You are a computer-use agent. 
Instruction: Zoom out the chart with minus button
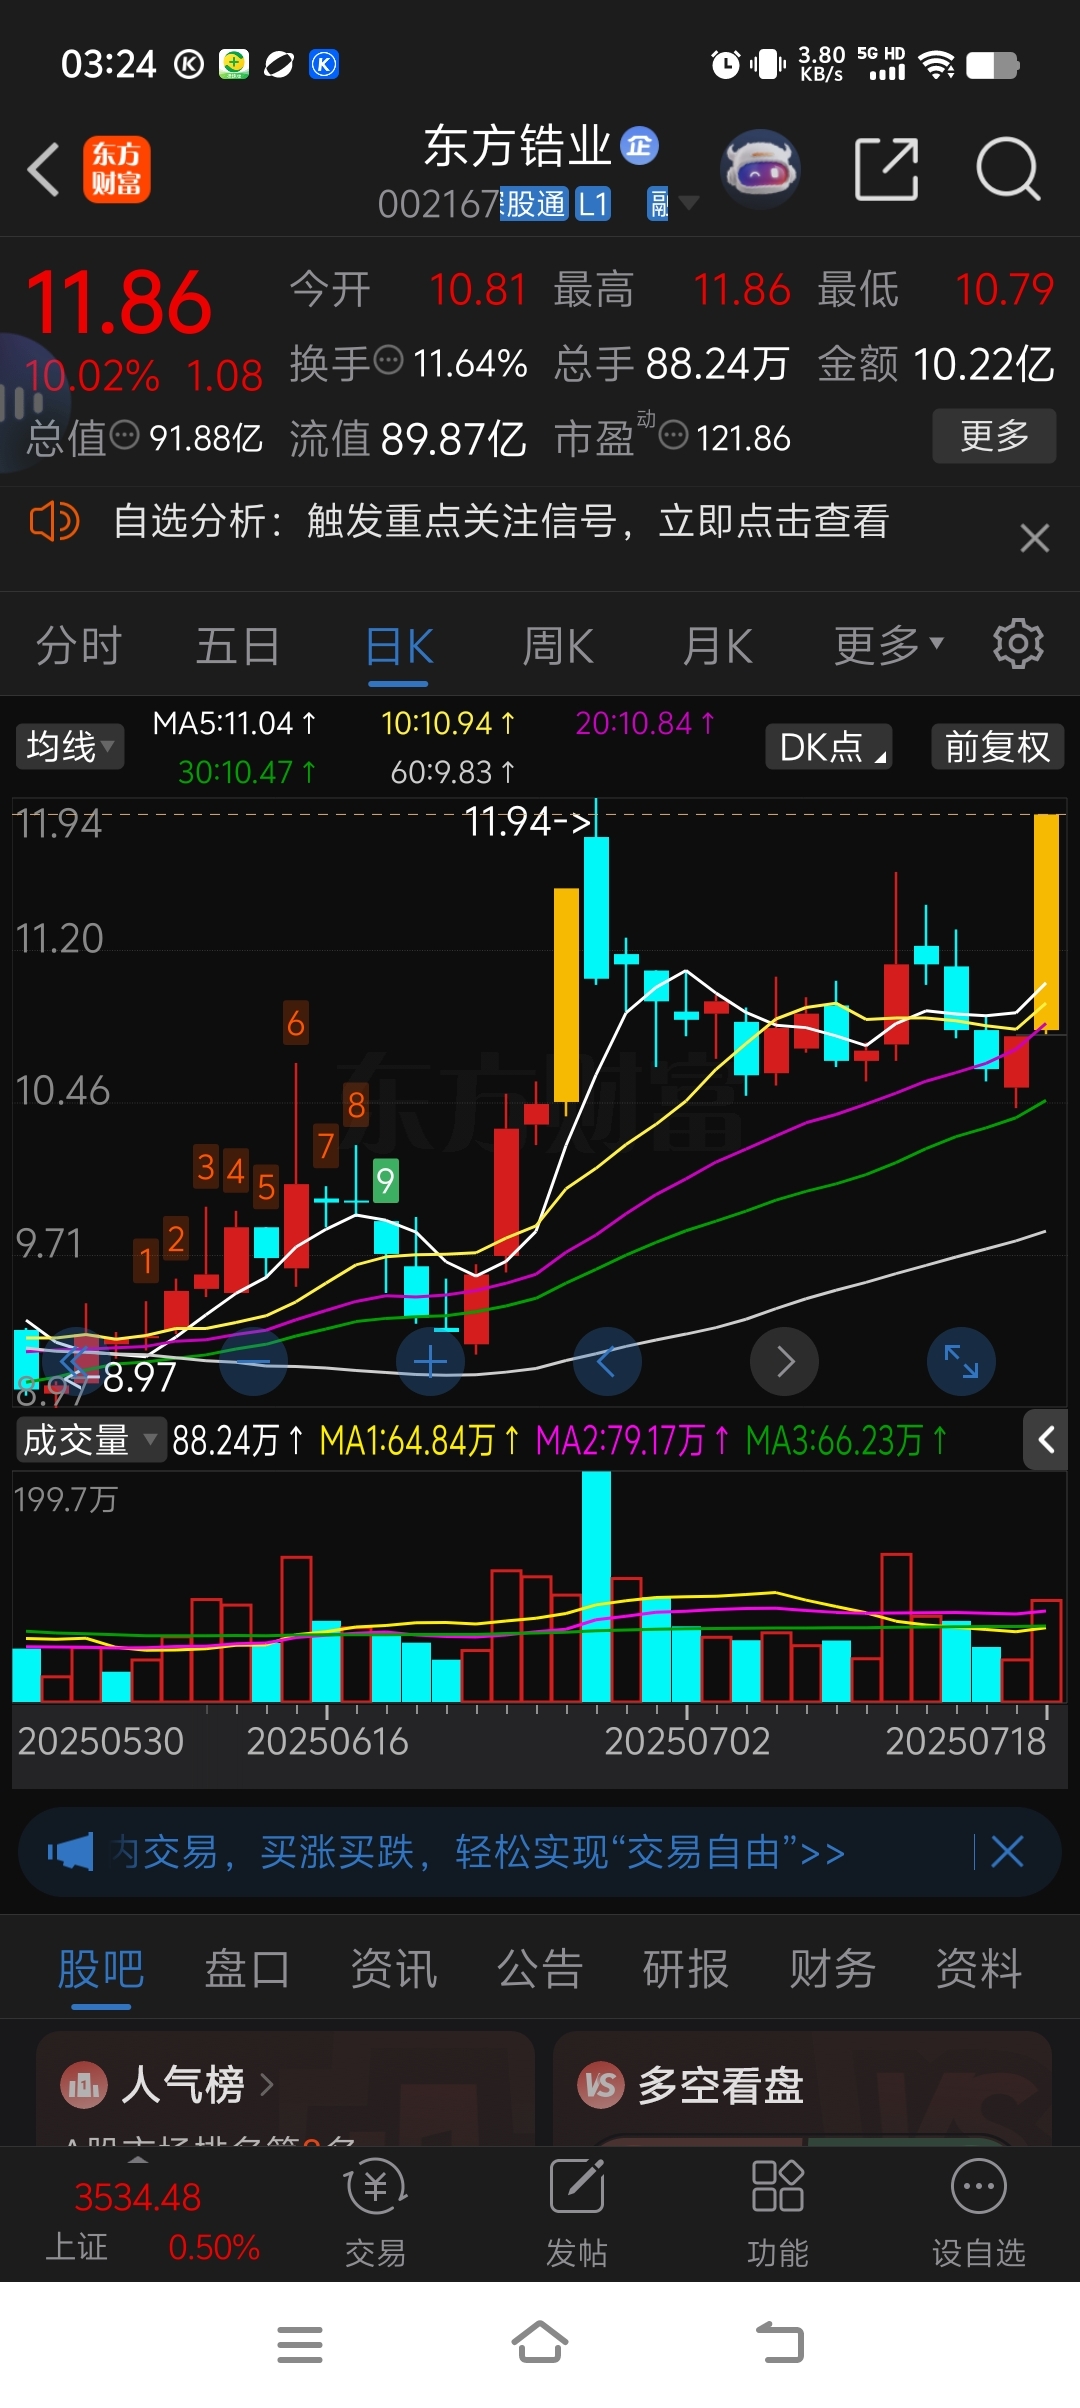(x=254, y=1361)
